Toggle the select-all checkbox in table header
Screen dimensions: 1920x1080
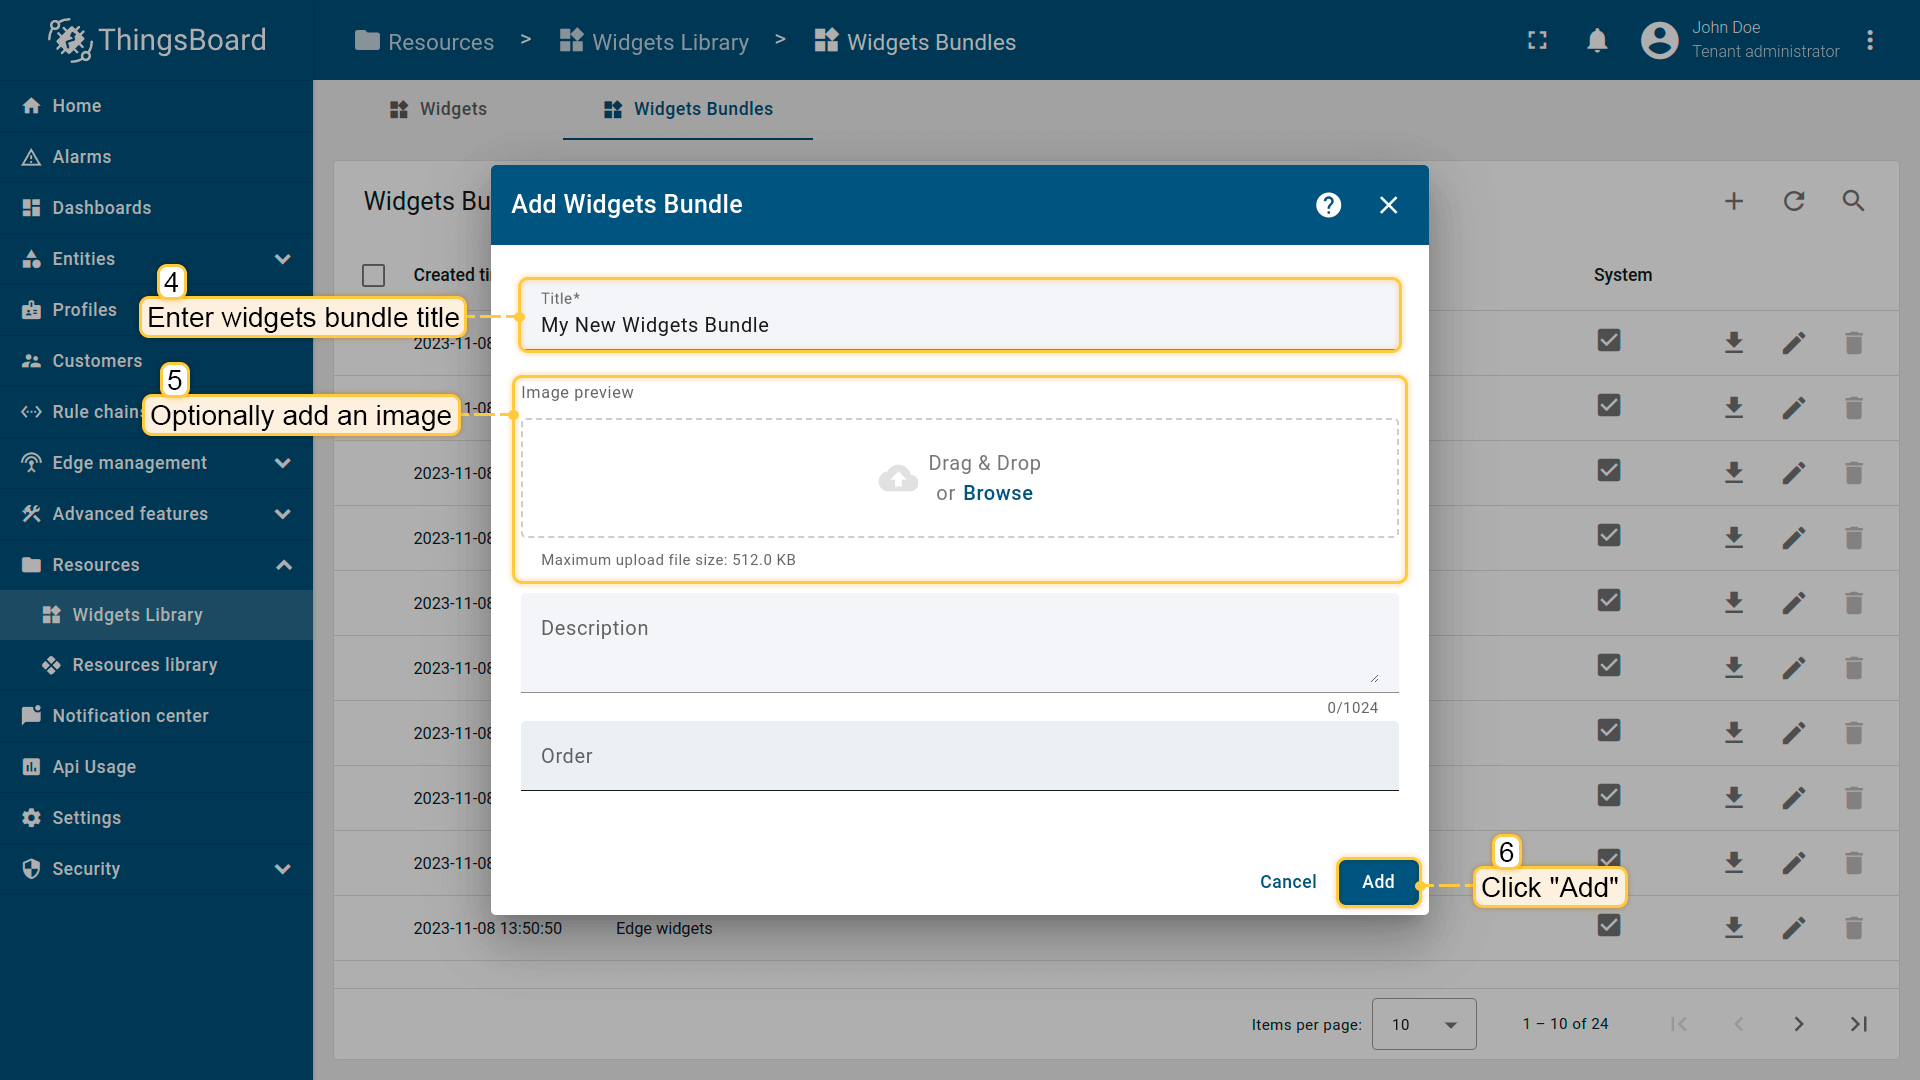point(374,275)
